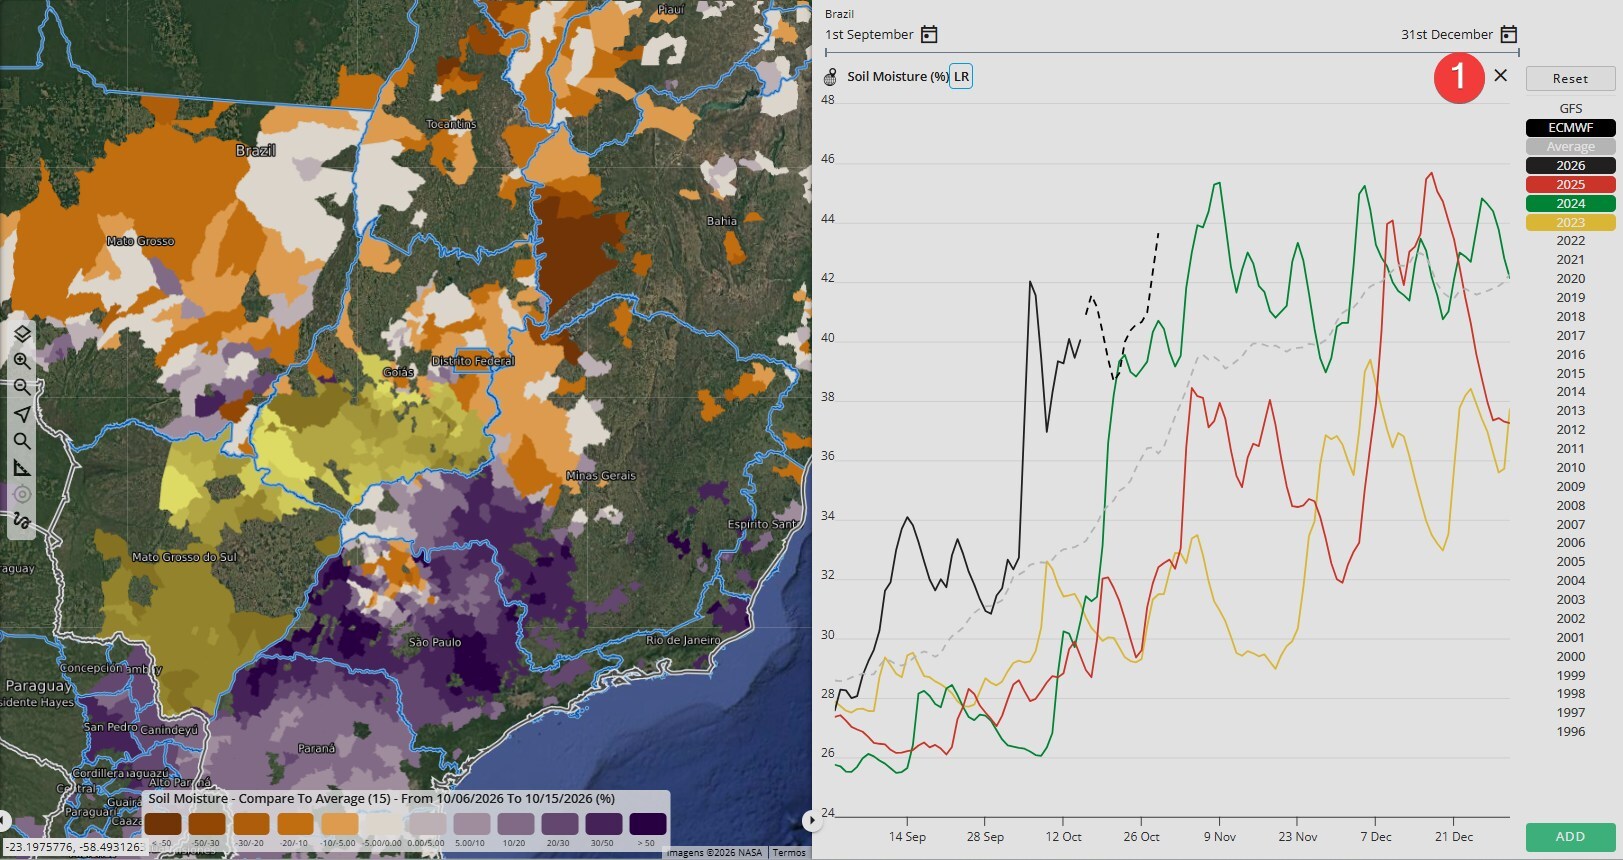Viewport: 1623px width, 860px height.
Task: Toggle the ECMWF forecast model
Action: pos(1570,127)
